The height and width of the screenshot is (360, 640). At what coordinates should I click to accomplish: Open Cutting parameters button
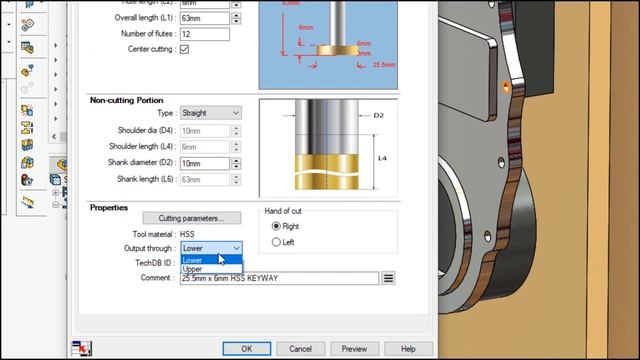point(192,218)
